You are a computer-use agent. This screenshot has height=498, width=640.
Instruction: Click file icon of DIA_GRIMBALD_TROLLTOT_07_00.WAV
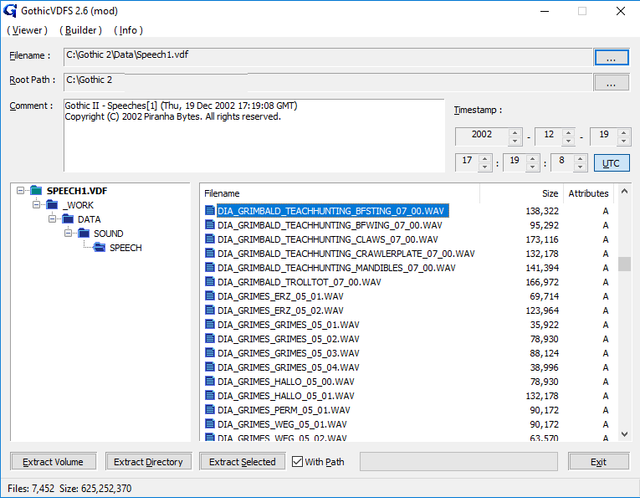click(210, 282)
